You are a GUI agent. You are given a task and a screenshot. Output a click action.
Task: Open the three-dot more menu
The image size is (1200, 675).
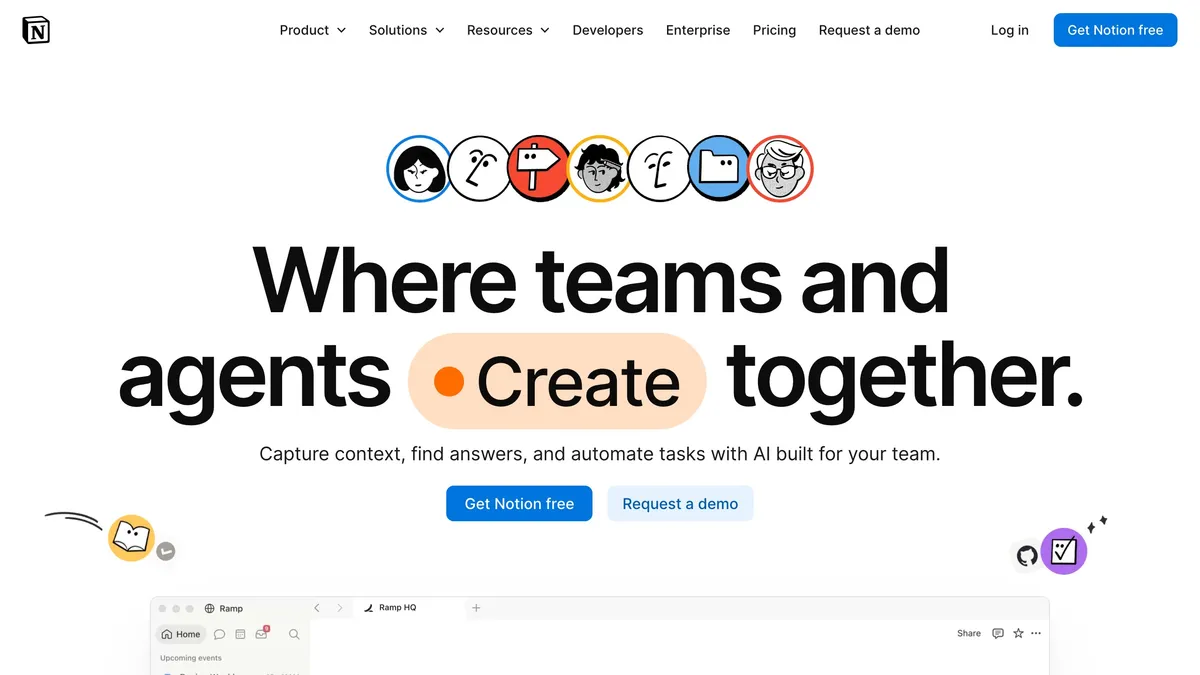coord(1036,633)
